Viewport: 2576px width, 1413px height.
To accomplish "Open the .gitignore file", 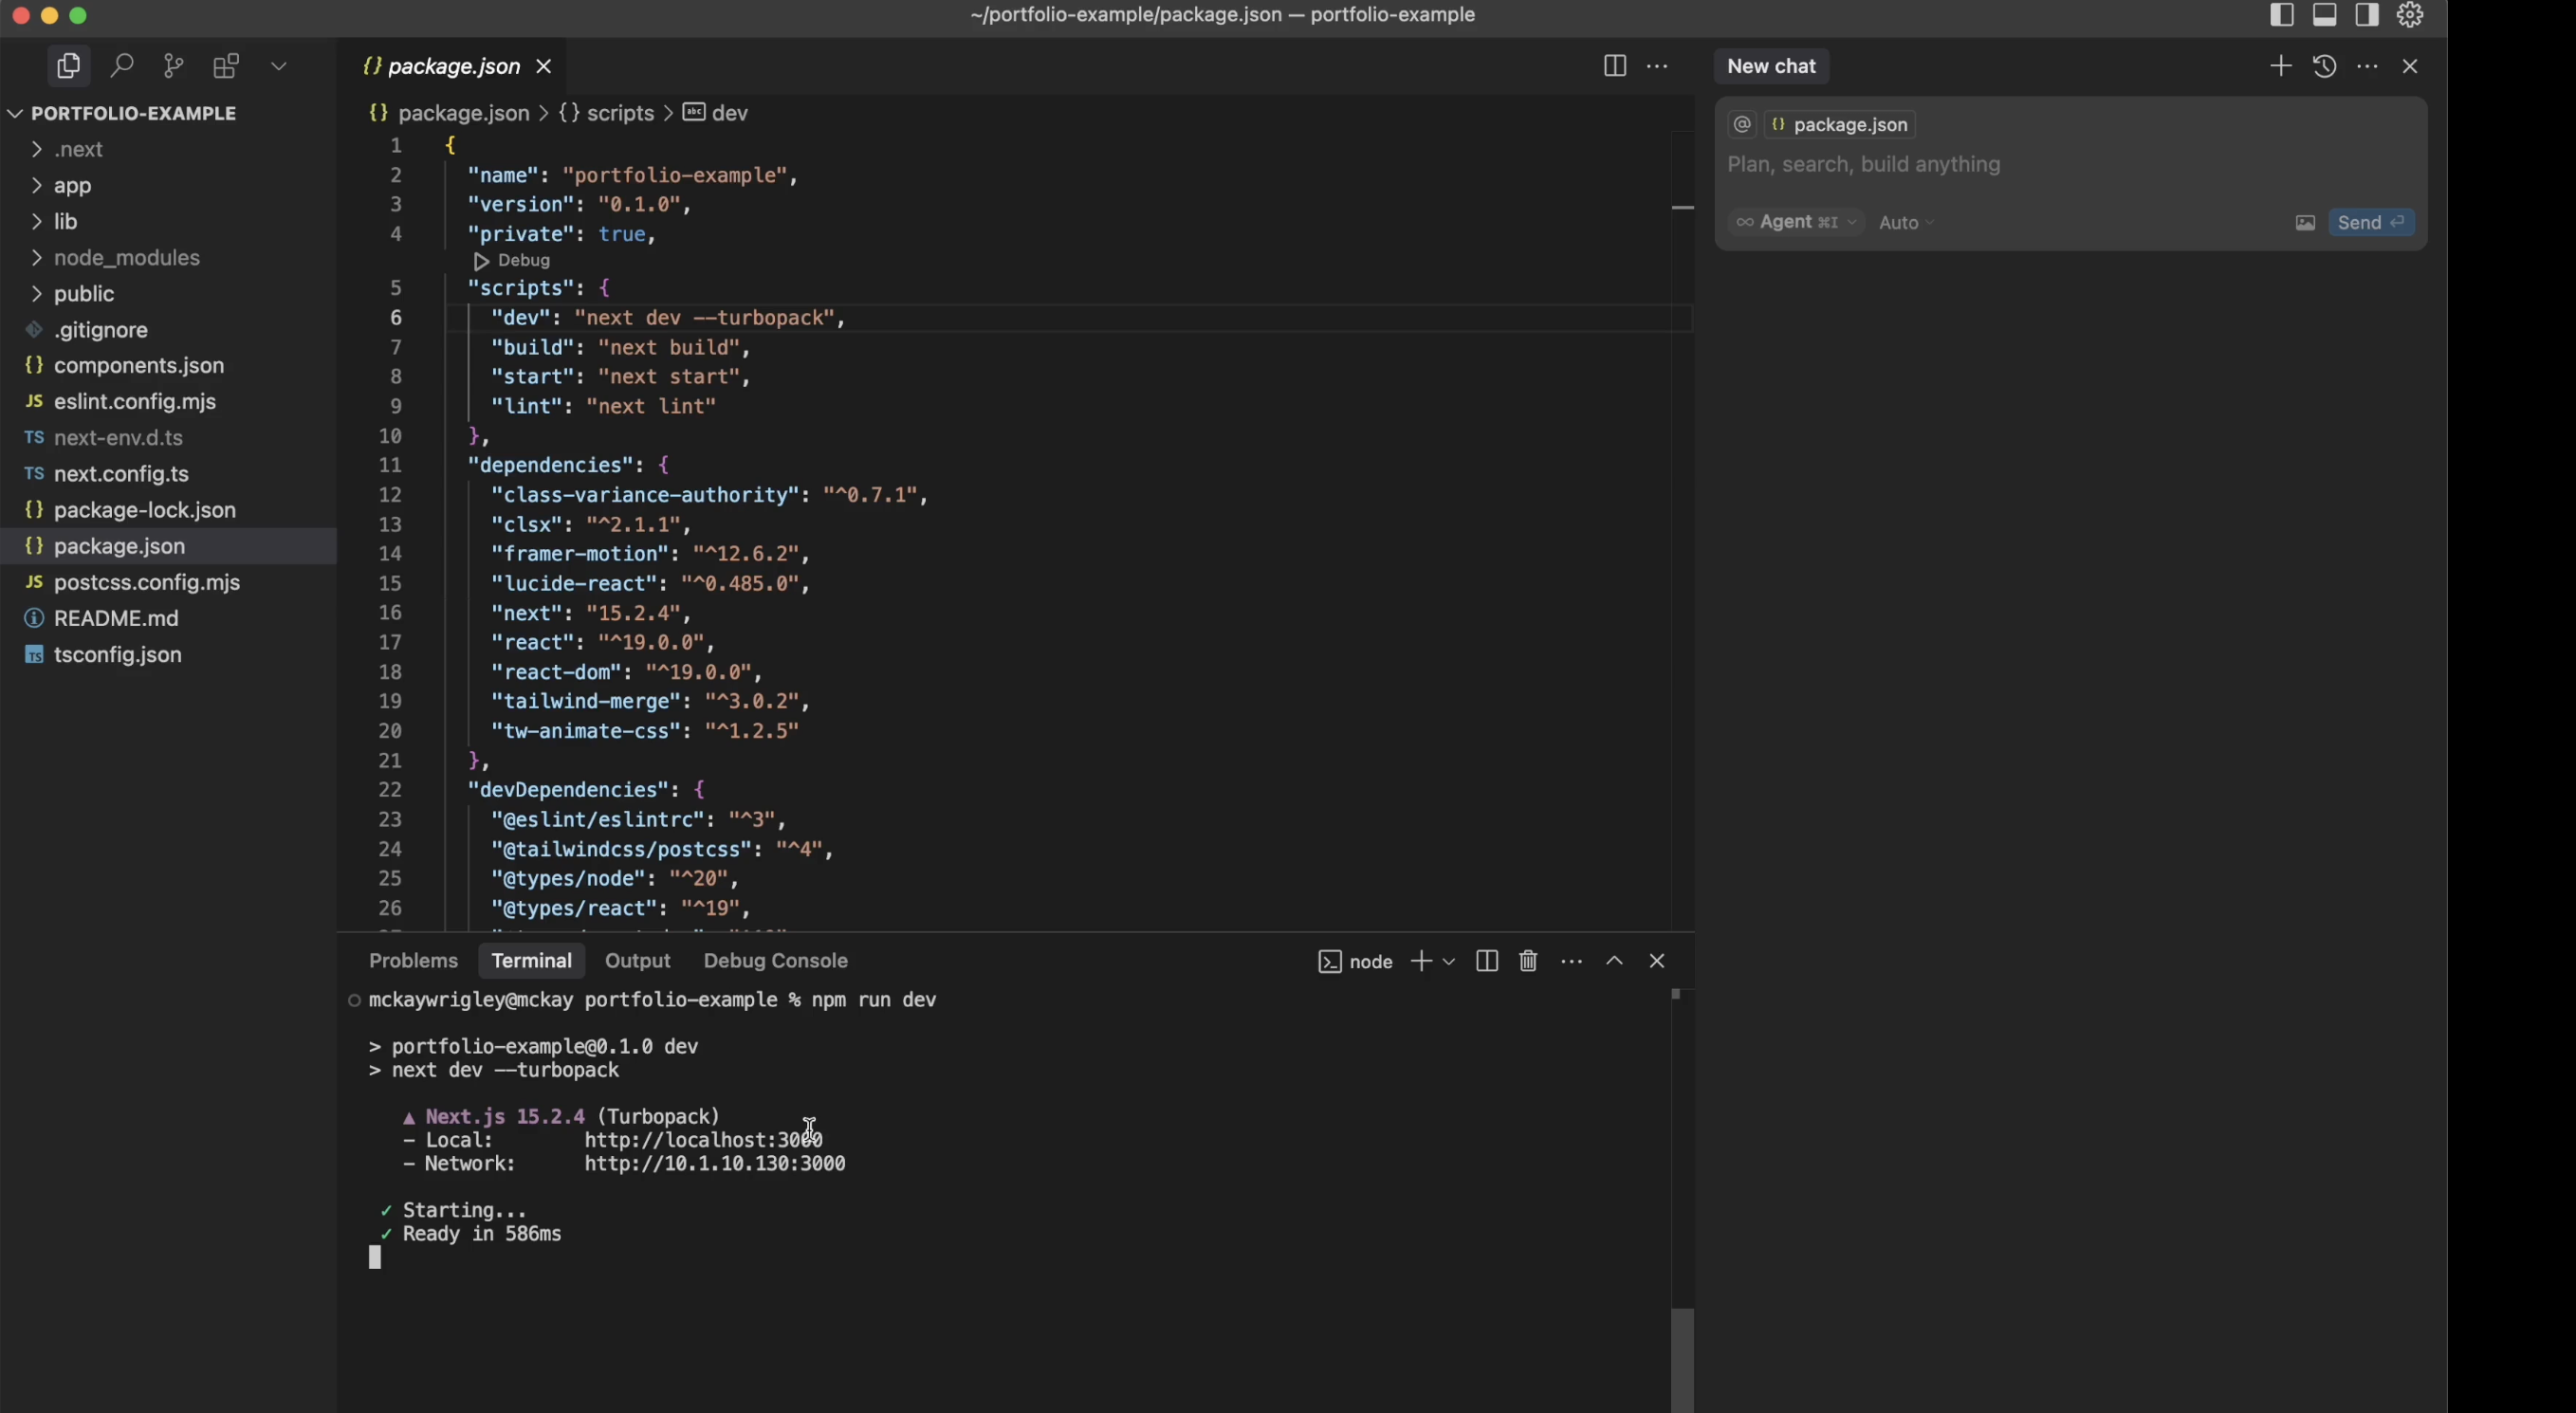I will pos(168,329).
